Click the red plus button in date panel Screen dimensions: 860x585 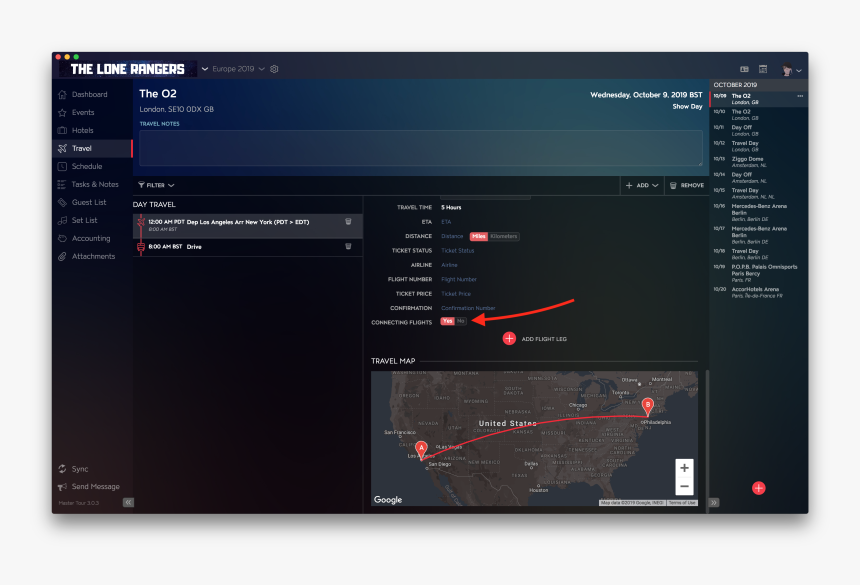pos(759,488)
